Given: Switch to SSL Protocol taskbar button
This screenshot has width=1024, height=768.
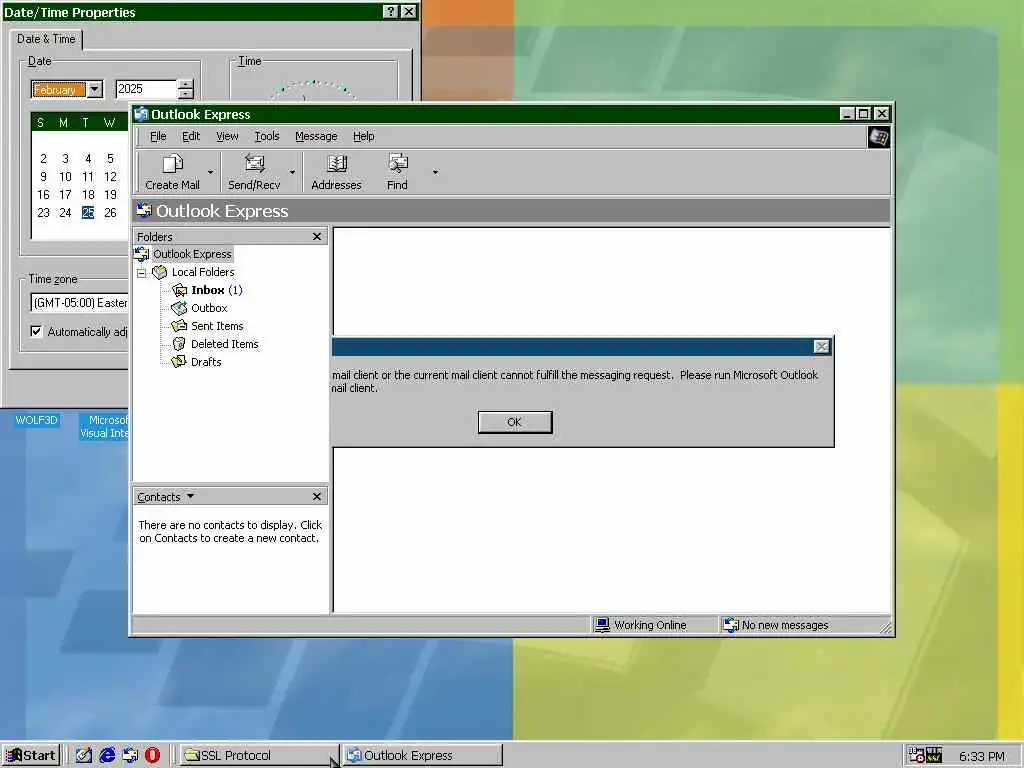Looking at the screenshot, I should (x=259, y=756).
